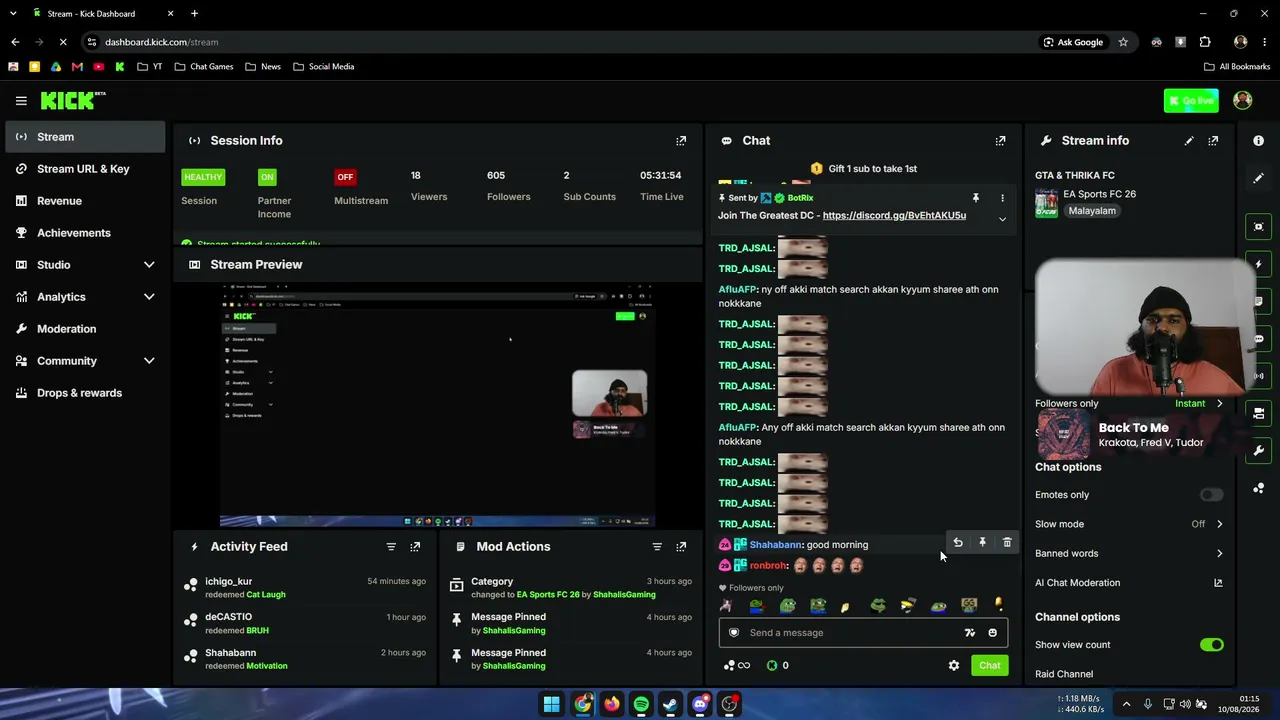Open the Windows Start menu
The height and width of the screenshot is (720, 1280).
(552, 704)
